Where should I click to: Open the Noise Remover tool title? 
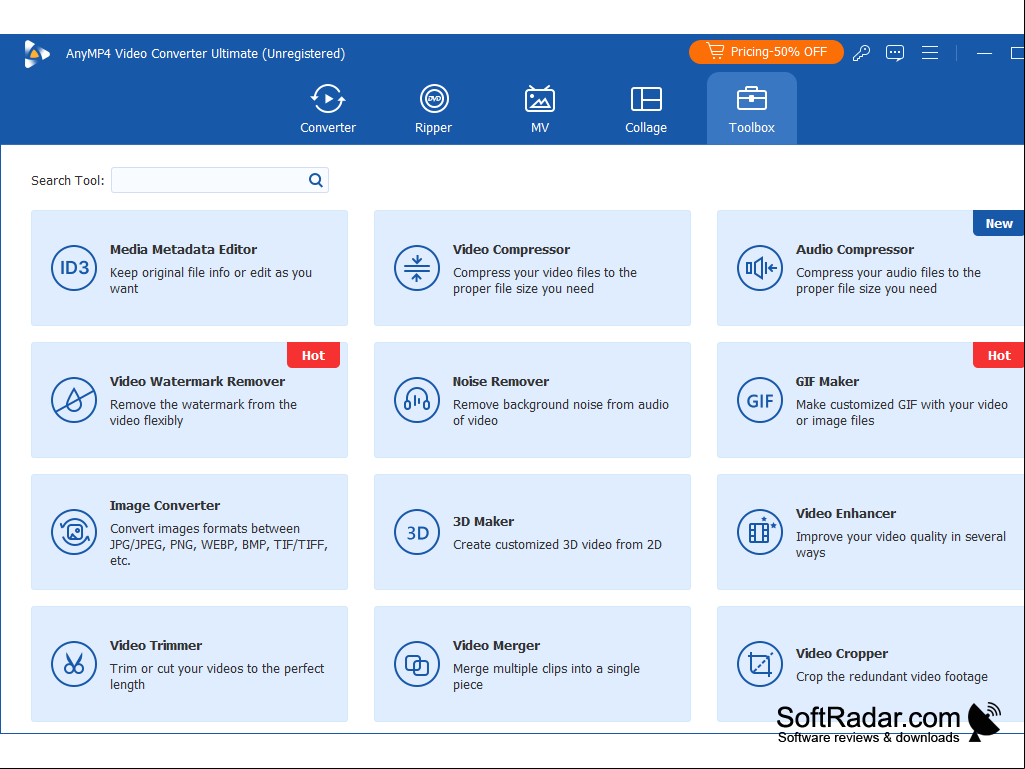click(501, 381)
